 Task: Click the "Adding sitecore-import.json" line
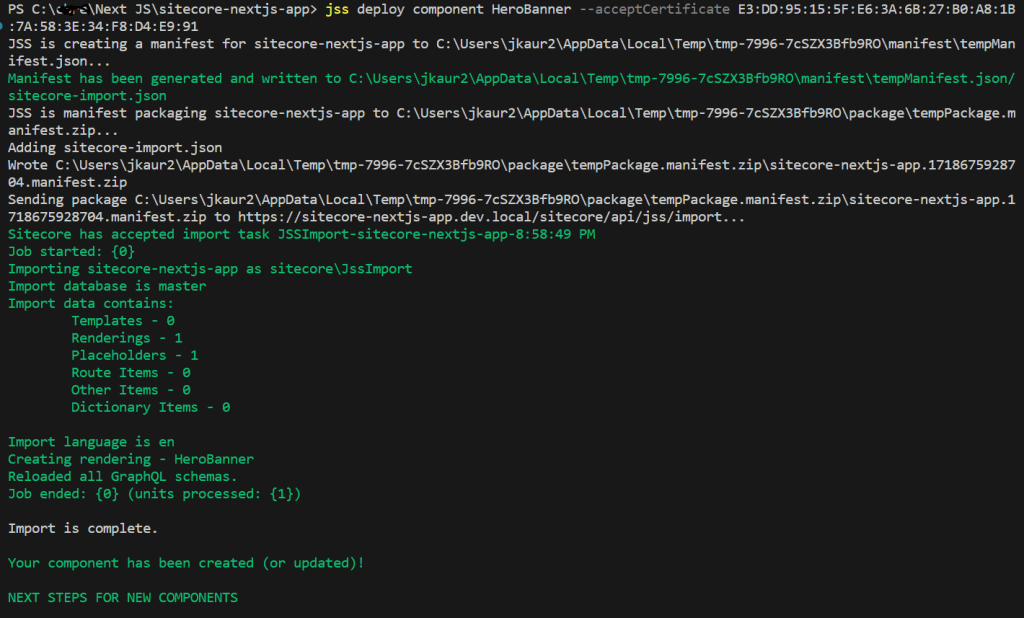(114, 147)
